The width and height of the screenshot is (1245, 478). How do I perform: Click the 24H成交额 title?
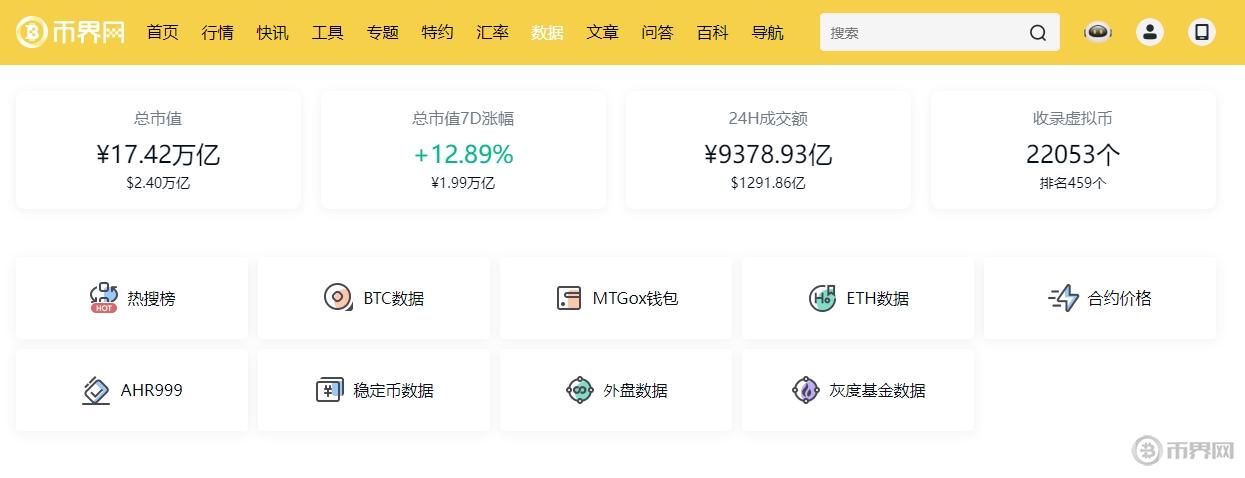pos(768,118)
